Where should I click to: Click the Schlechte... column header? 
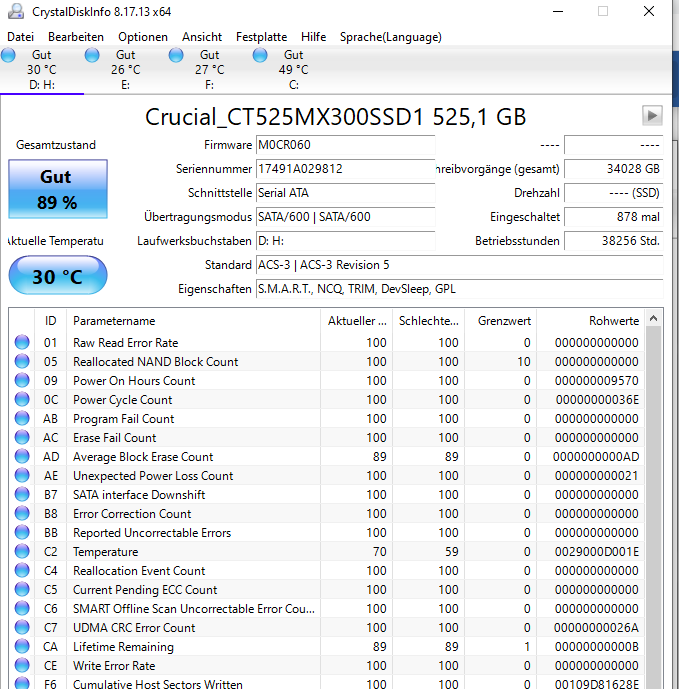pyautogui.click(x=428, y=321)
